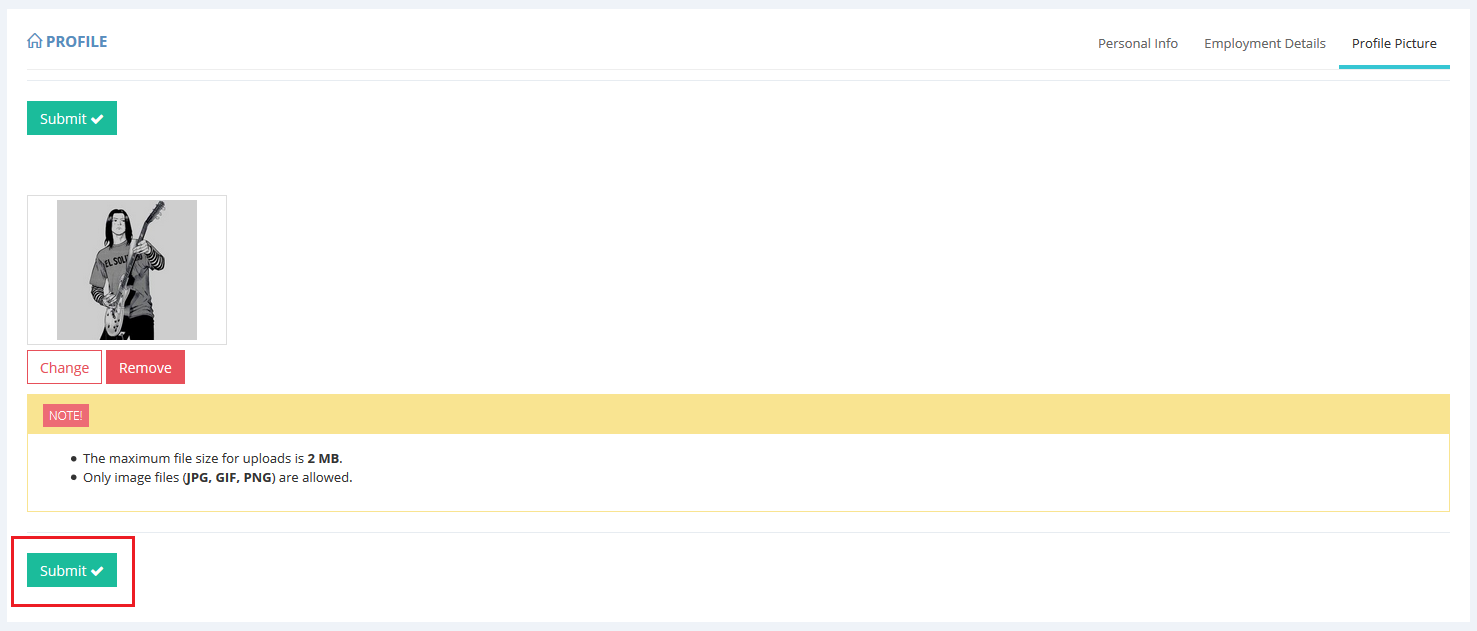
Task: Click Change to replace the picture
Action: (x=64, y=368)
